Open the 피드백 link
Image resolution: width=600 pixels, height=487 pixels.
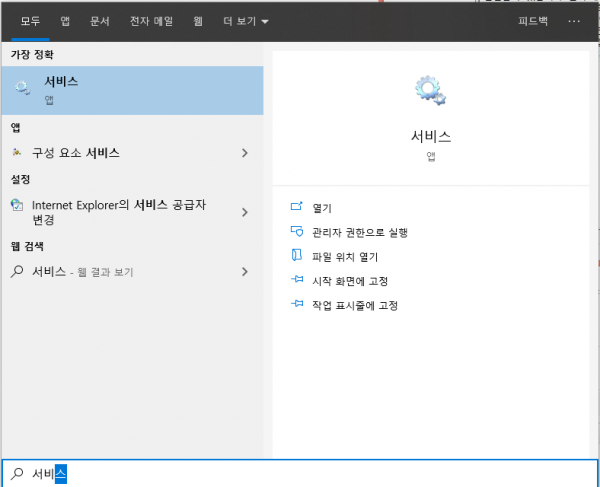click(x=533, y=21)
